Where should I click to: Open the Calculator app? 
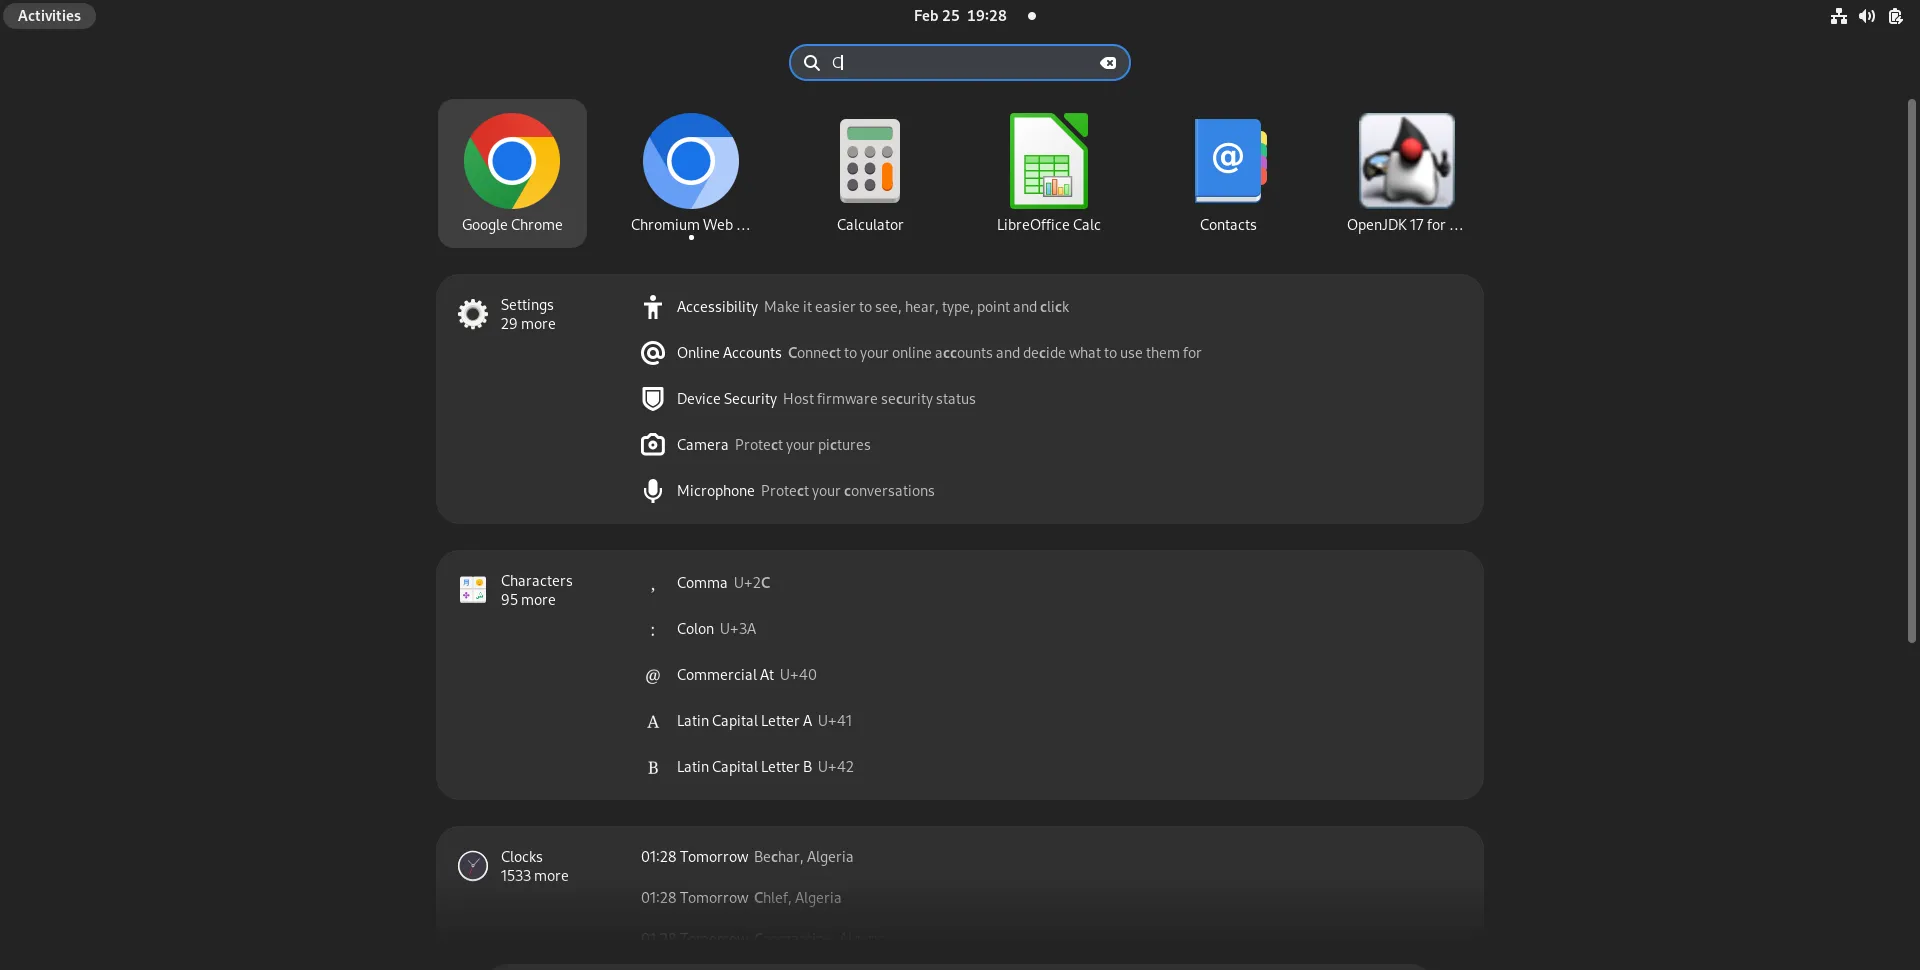coord(870,173)
